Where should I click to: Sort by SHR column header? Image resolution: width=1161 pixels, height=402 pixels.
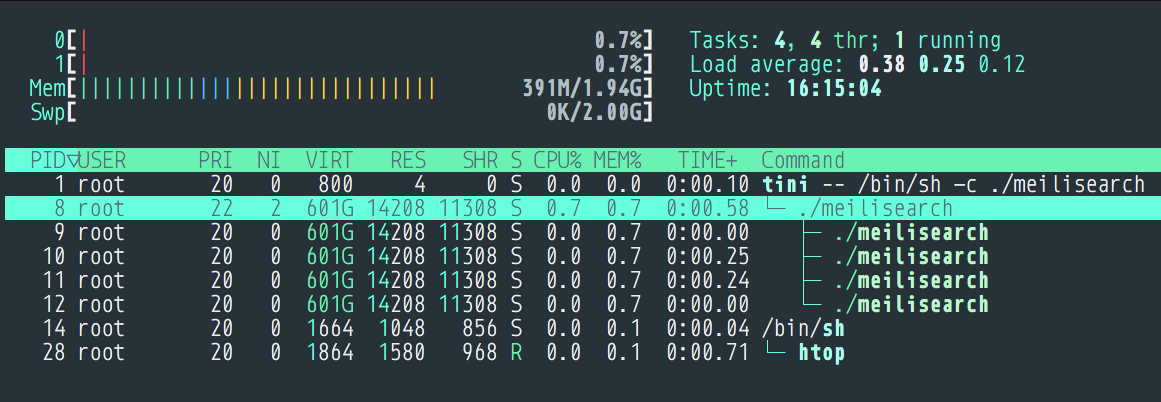tap(479, 160)
